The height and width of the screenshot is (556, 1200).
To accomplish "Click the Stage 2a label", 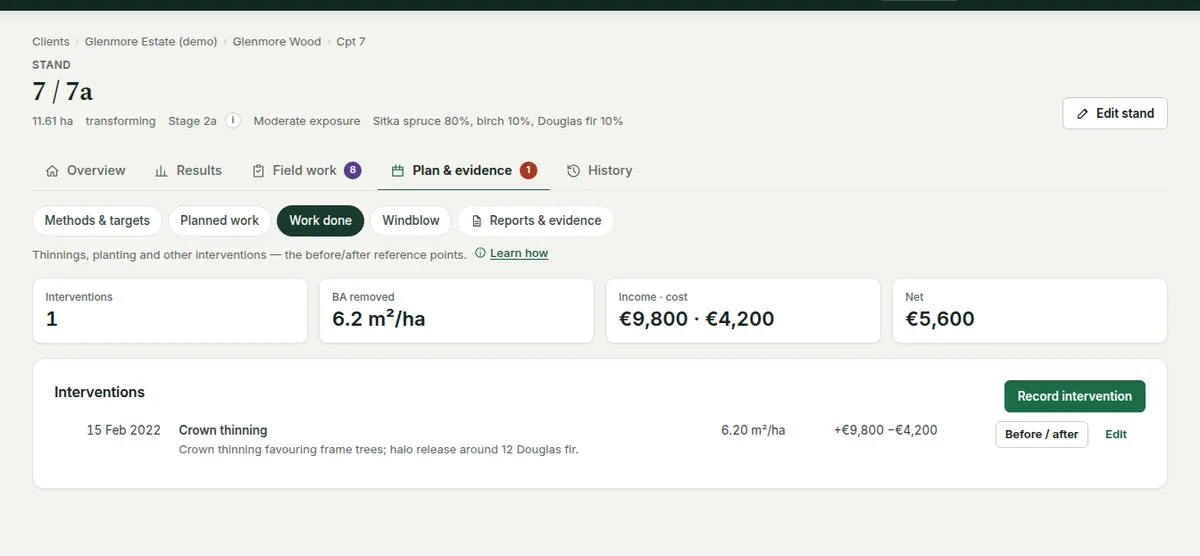I will tap(192, 121).
